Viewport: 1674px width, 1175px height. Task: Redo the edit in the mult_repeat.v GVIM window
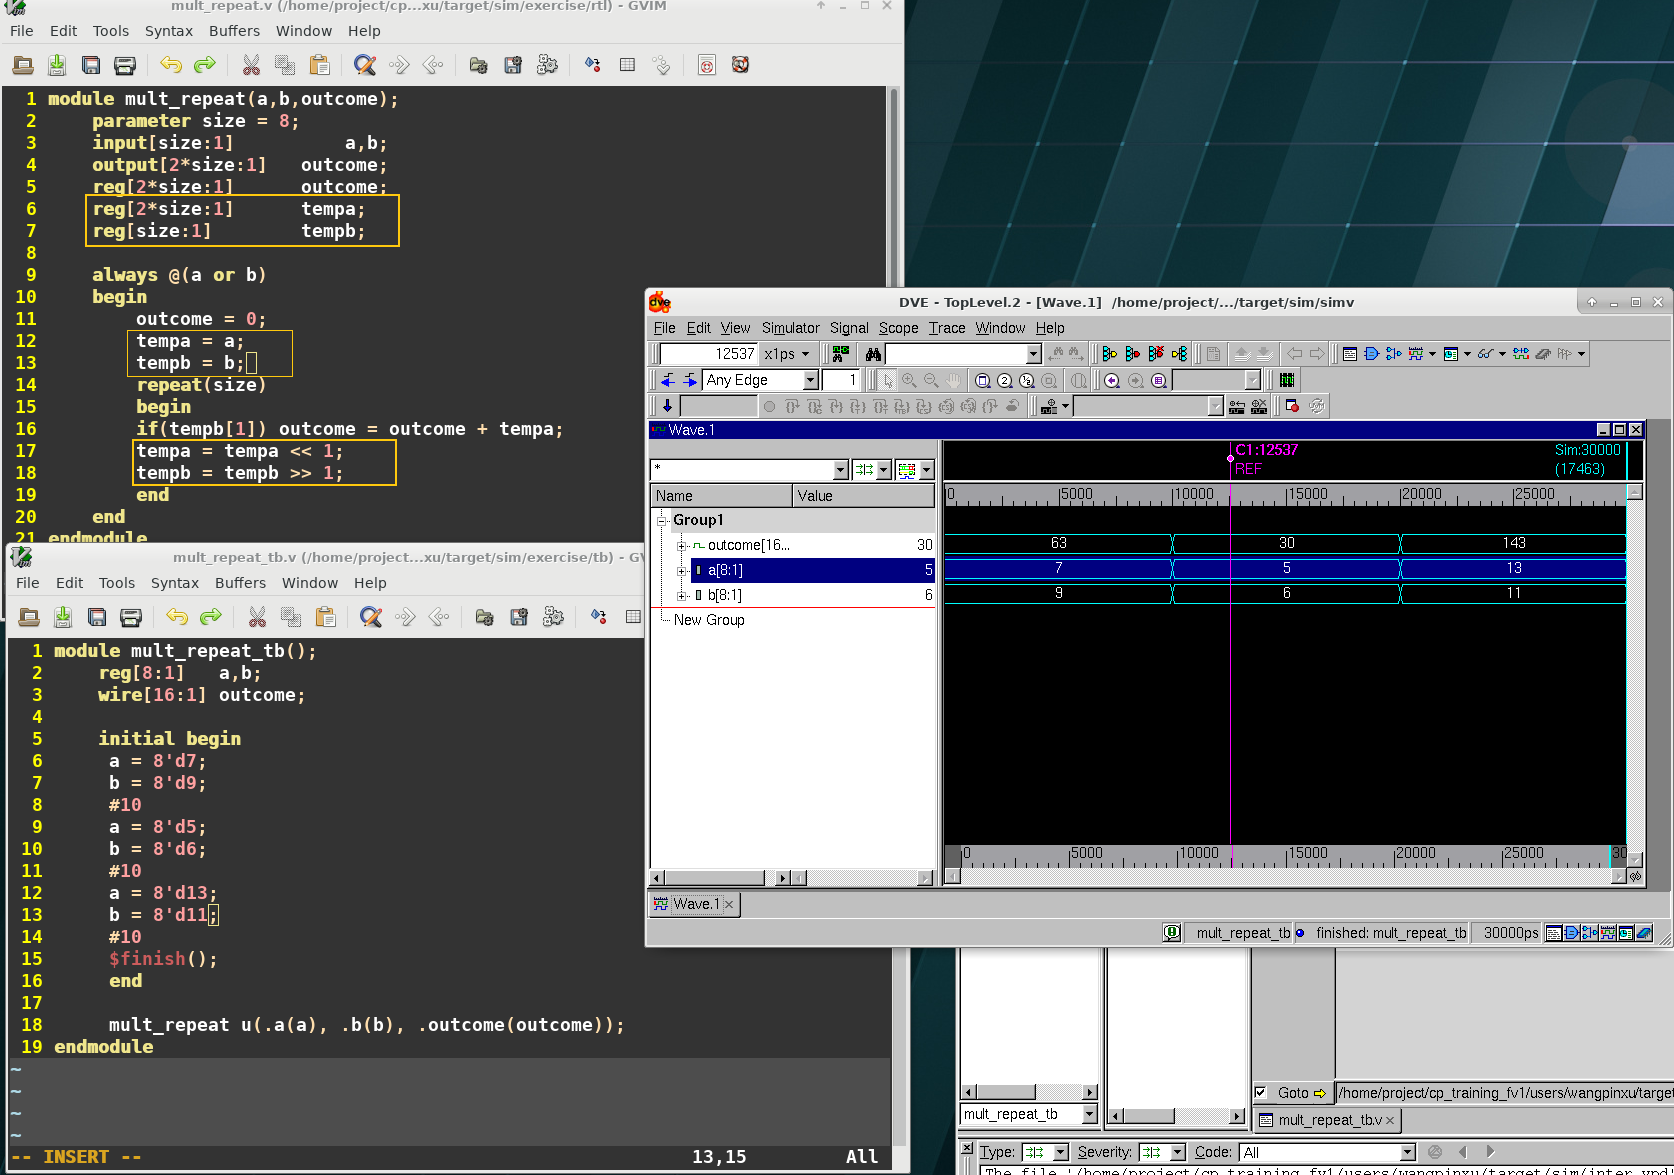click(205, 65)
